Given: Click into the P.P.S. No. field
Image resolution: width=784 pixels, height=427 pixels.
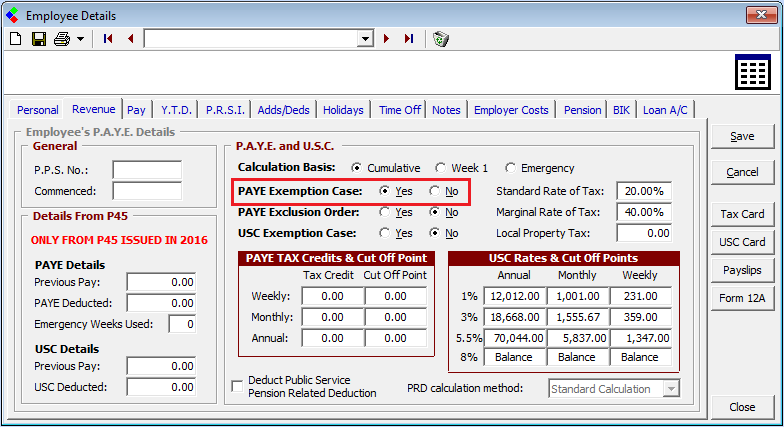Looking at the screenshot, I should tap(147, 170).
